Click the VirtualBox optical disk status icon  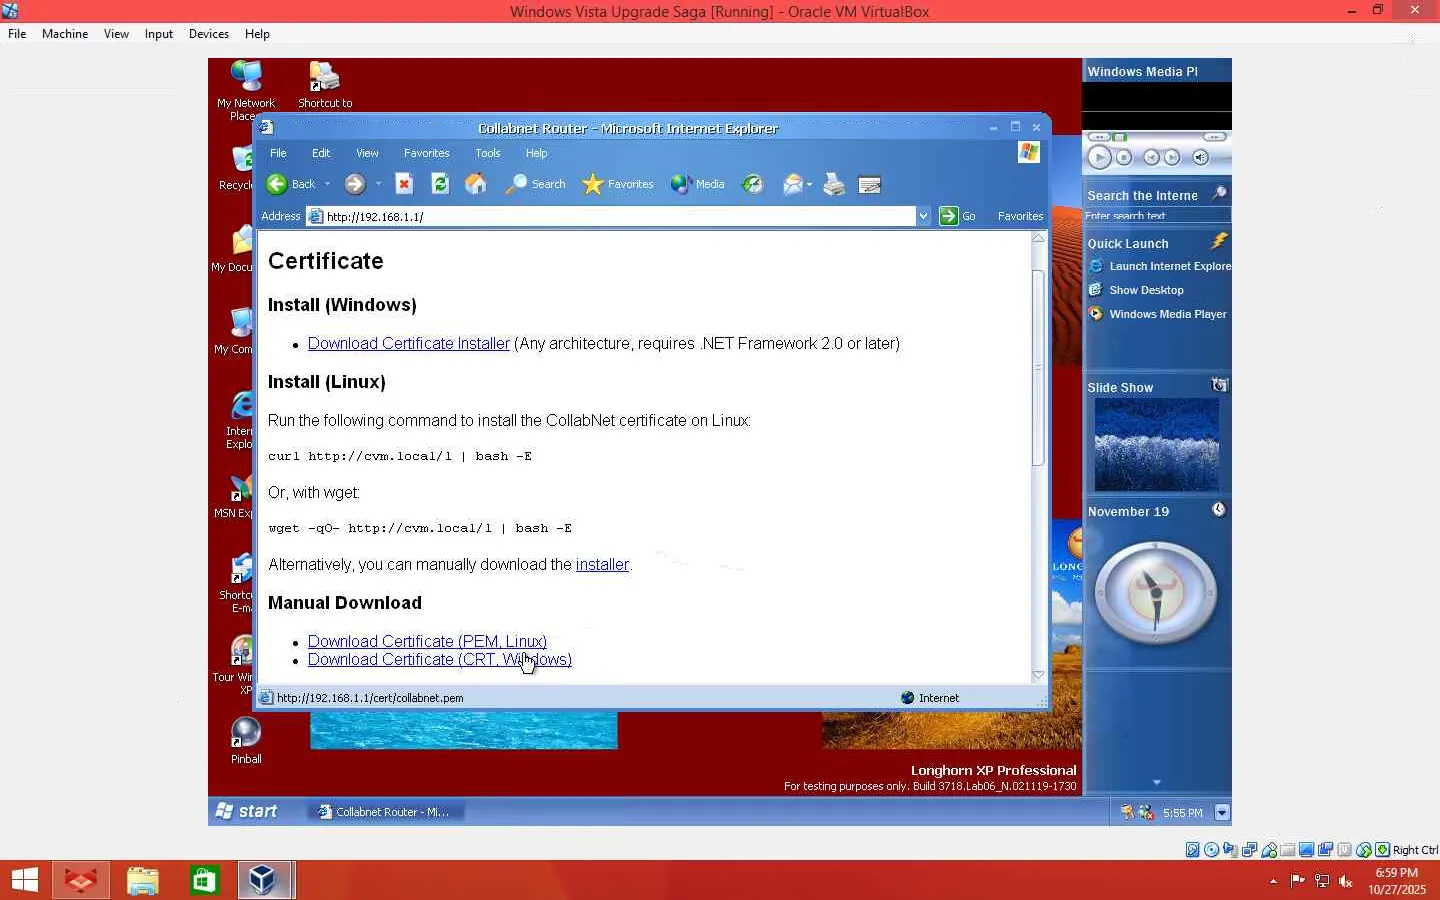coord(1212,850)
